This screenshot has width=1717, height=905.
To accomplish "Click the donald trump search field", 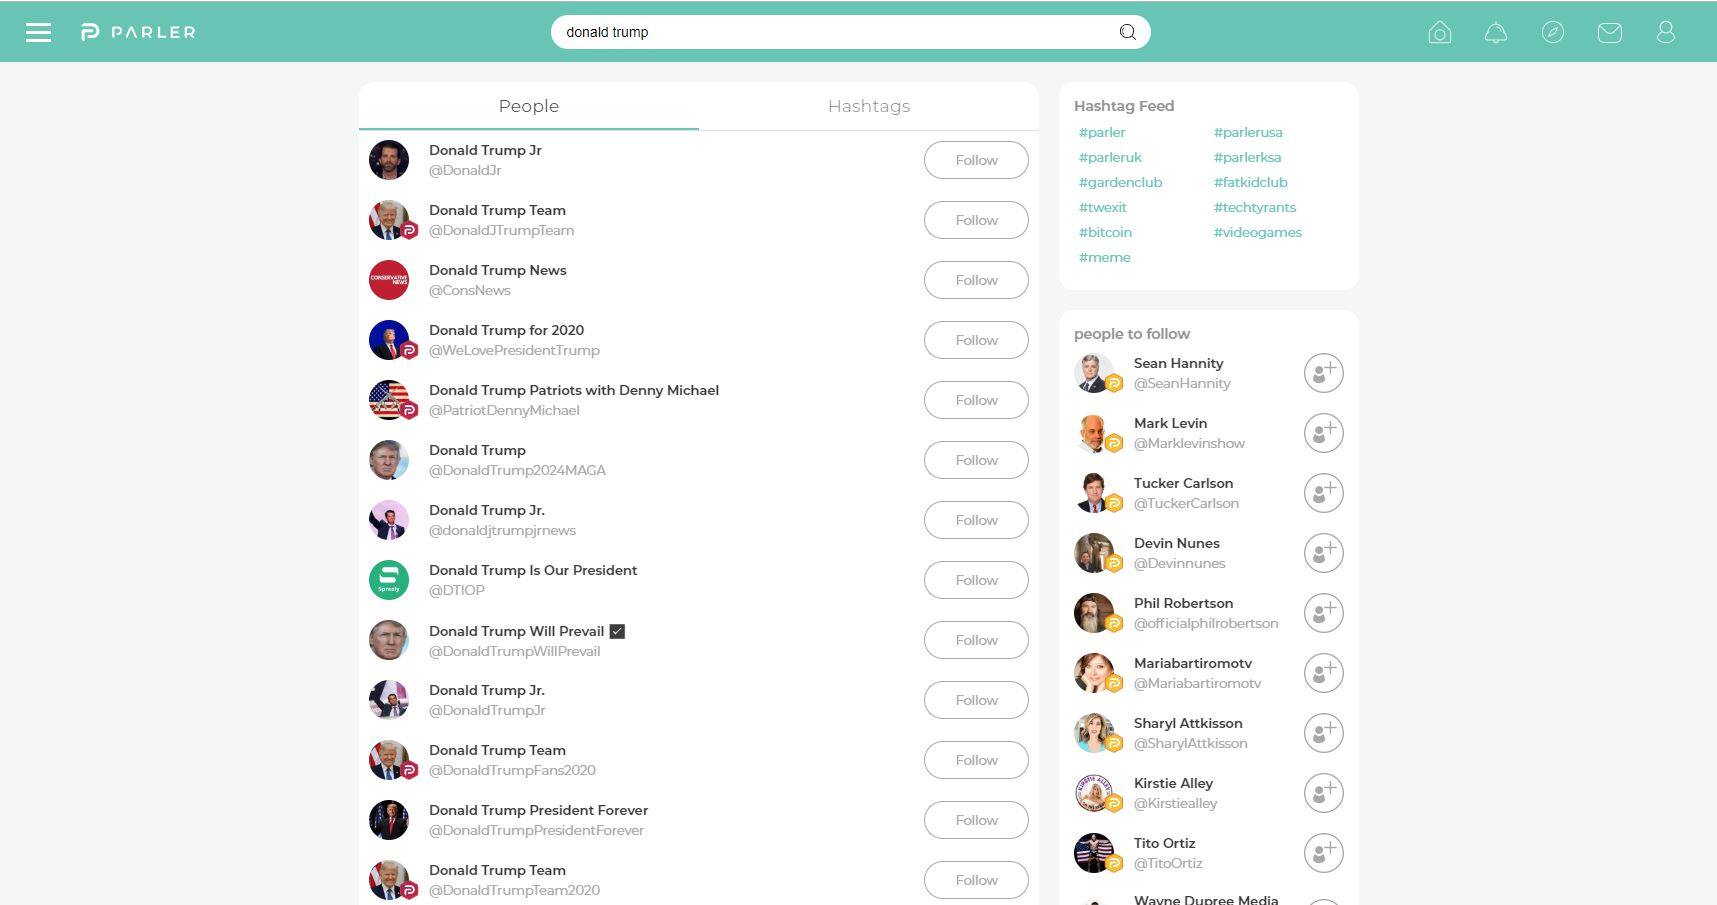I will click(850, 32).
